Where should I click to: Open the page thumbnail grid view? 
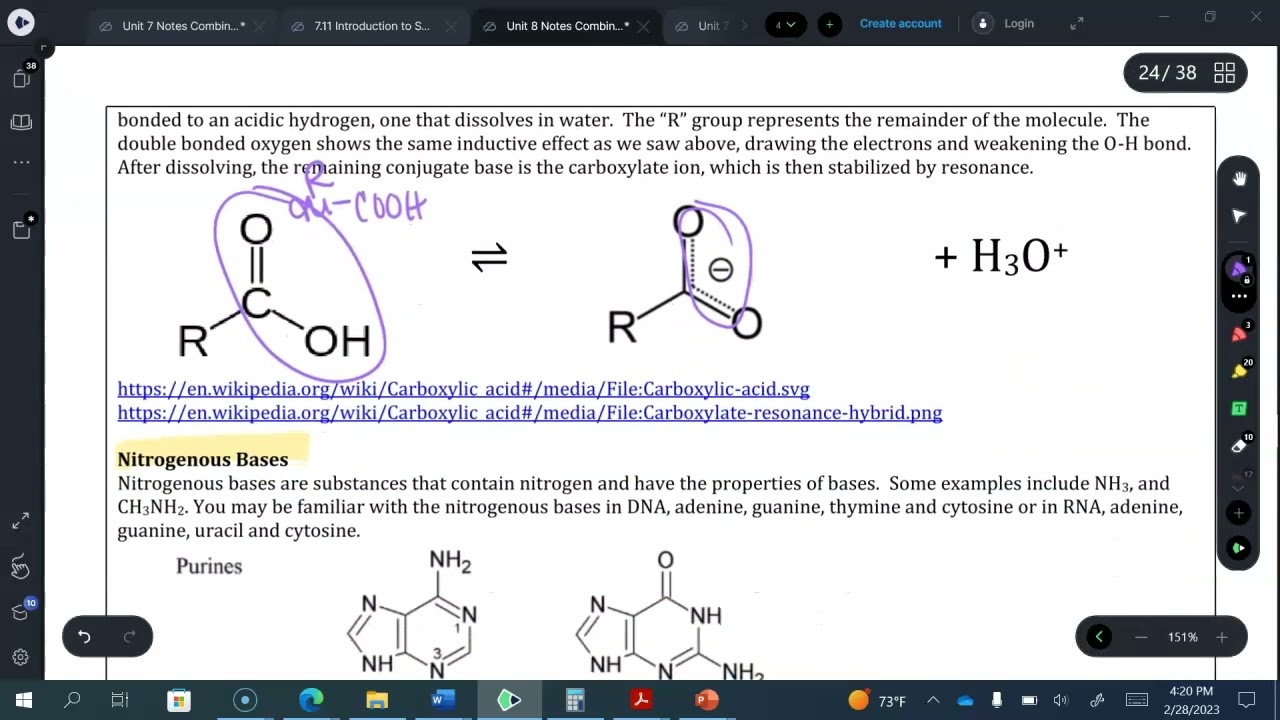1224,73
